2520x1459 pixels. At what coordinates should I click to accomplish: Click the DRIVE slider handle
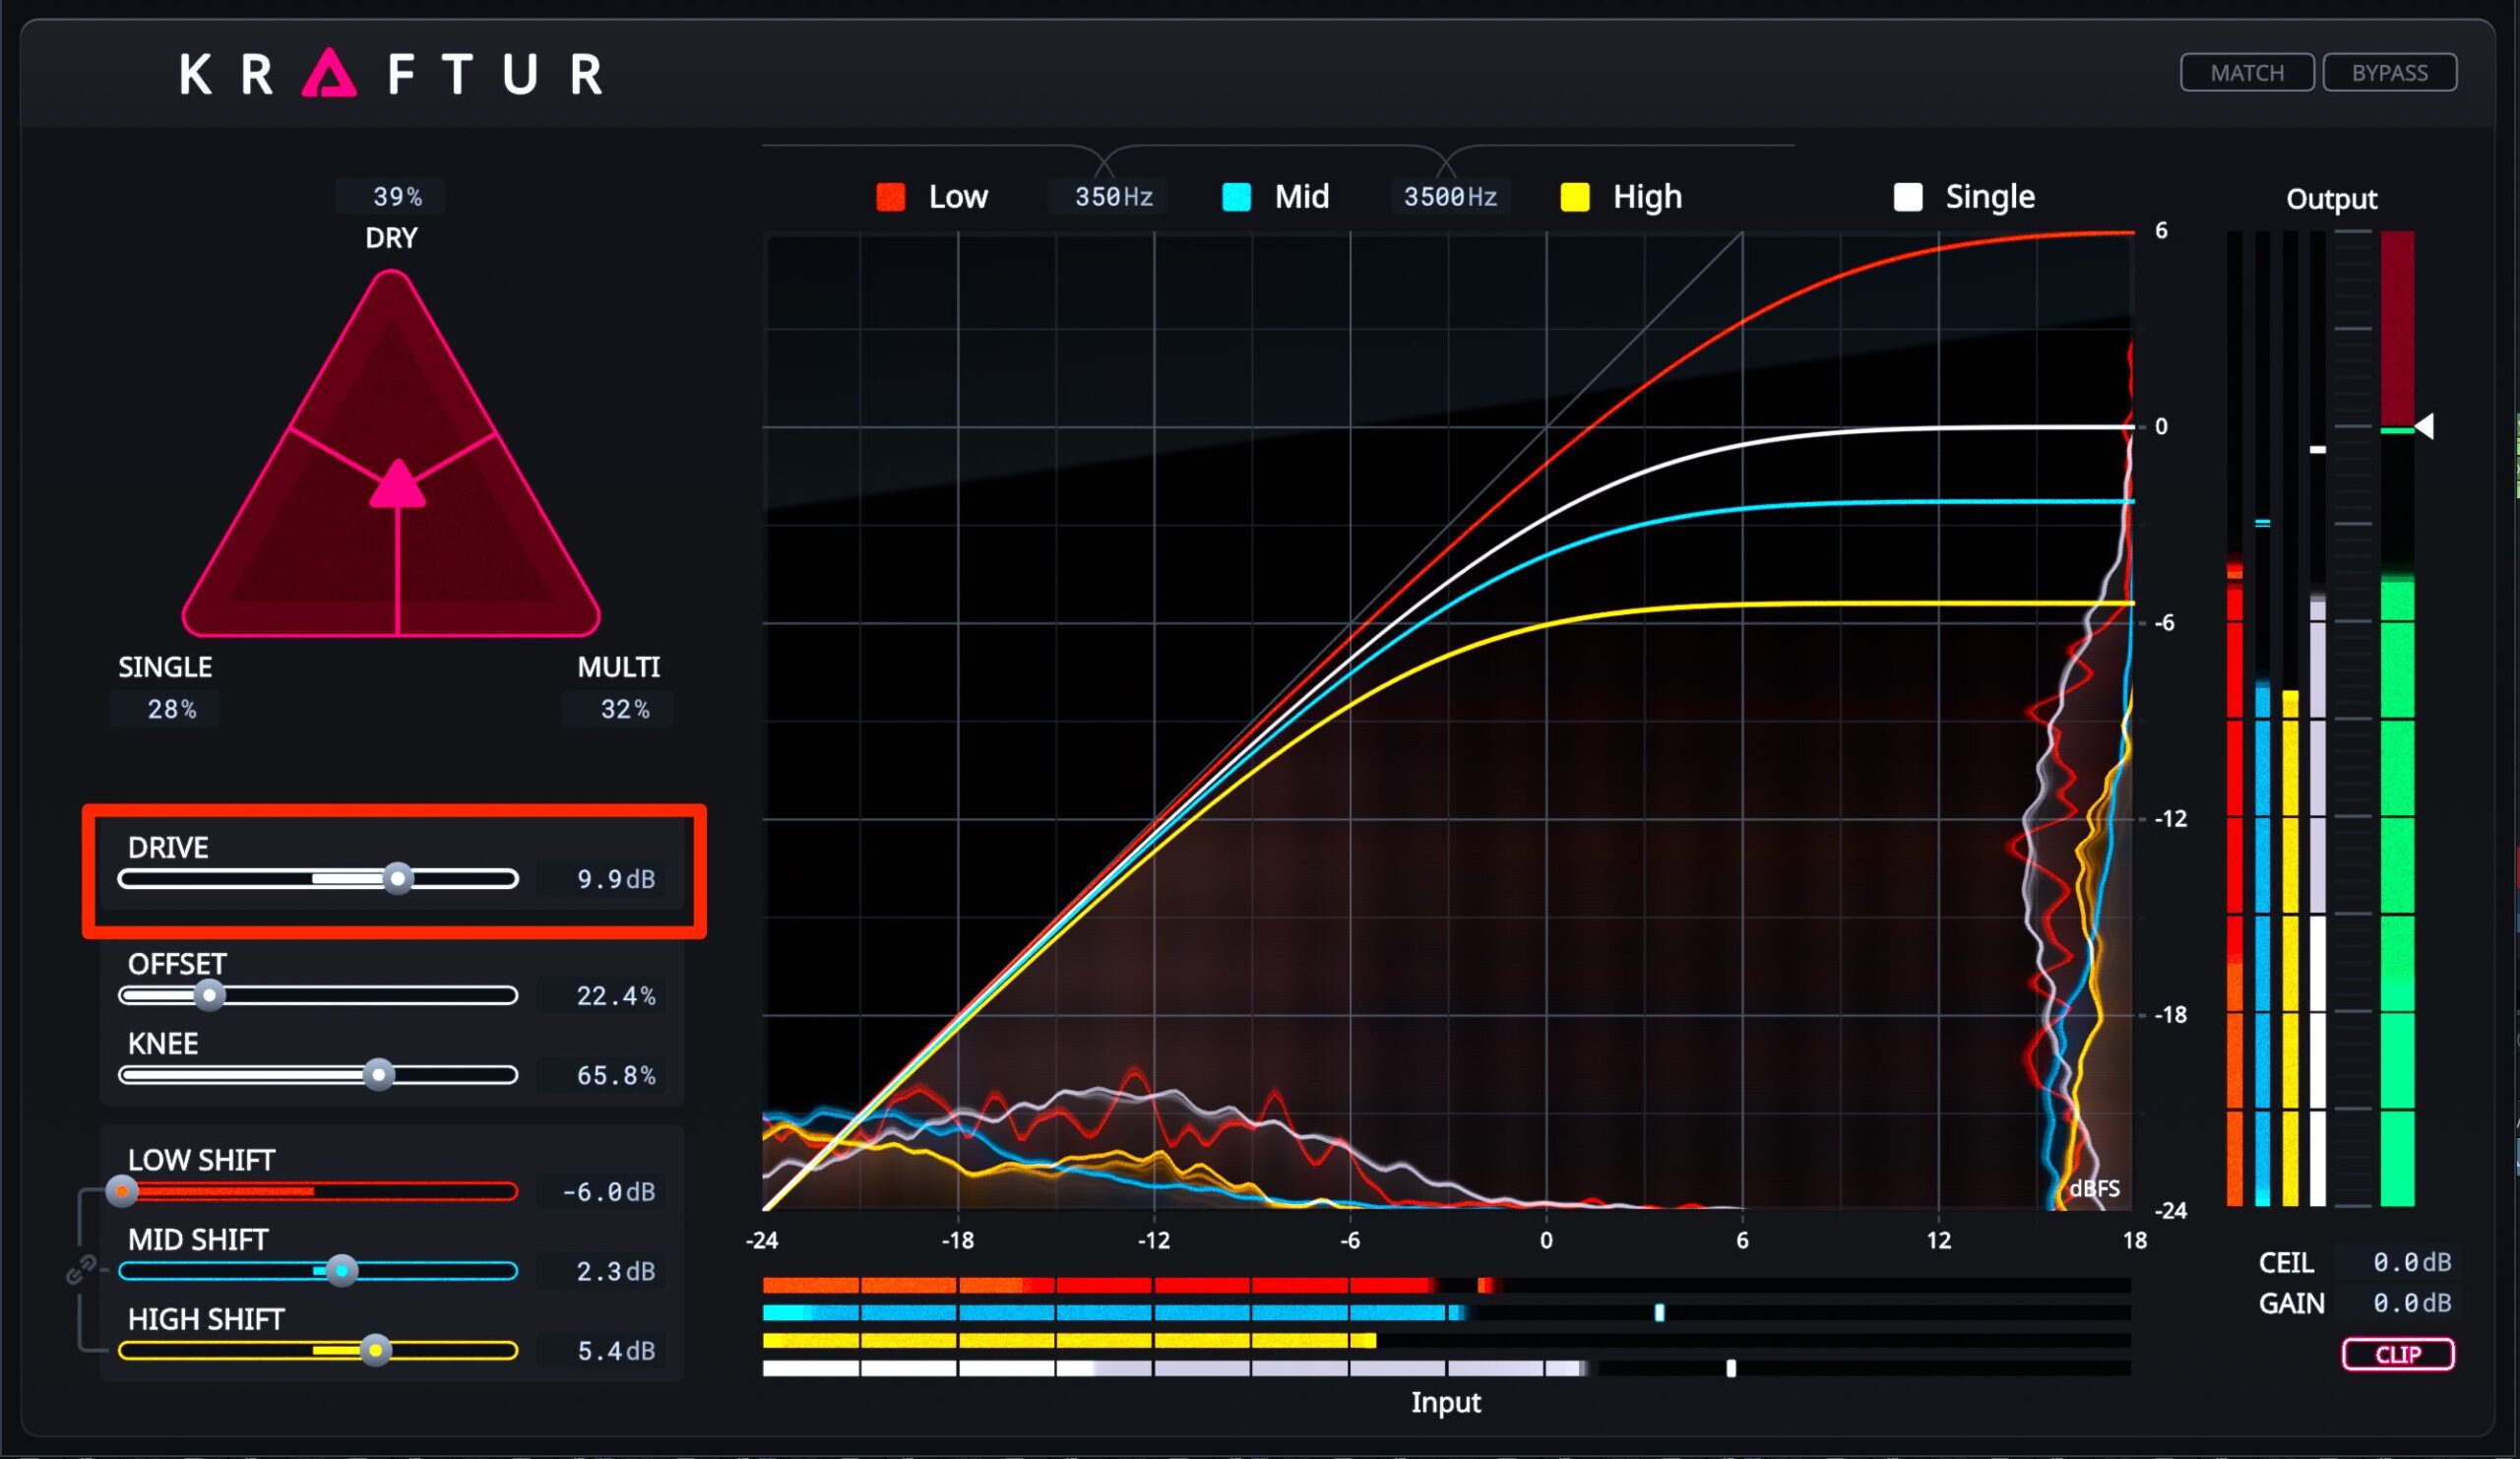tap(398, 879)
